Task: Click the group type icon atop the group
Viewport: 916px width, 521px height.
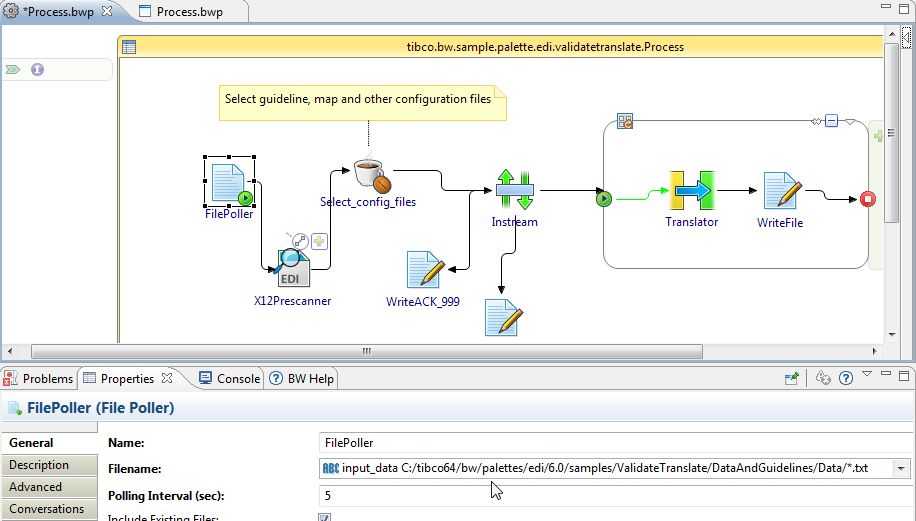Action: [x=625, y=121]
